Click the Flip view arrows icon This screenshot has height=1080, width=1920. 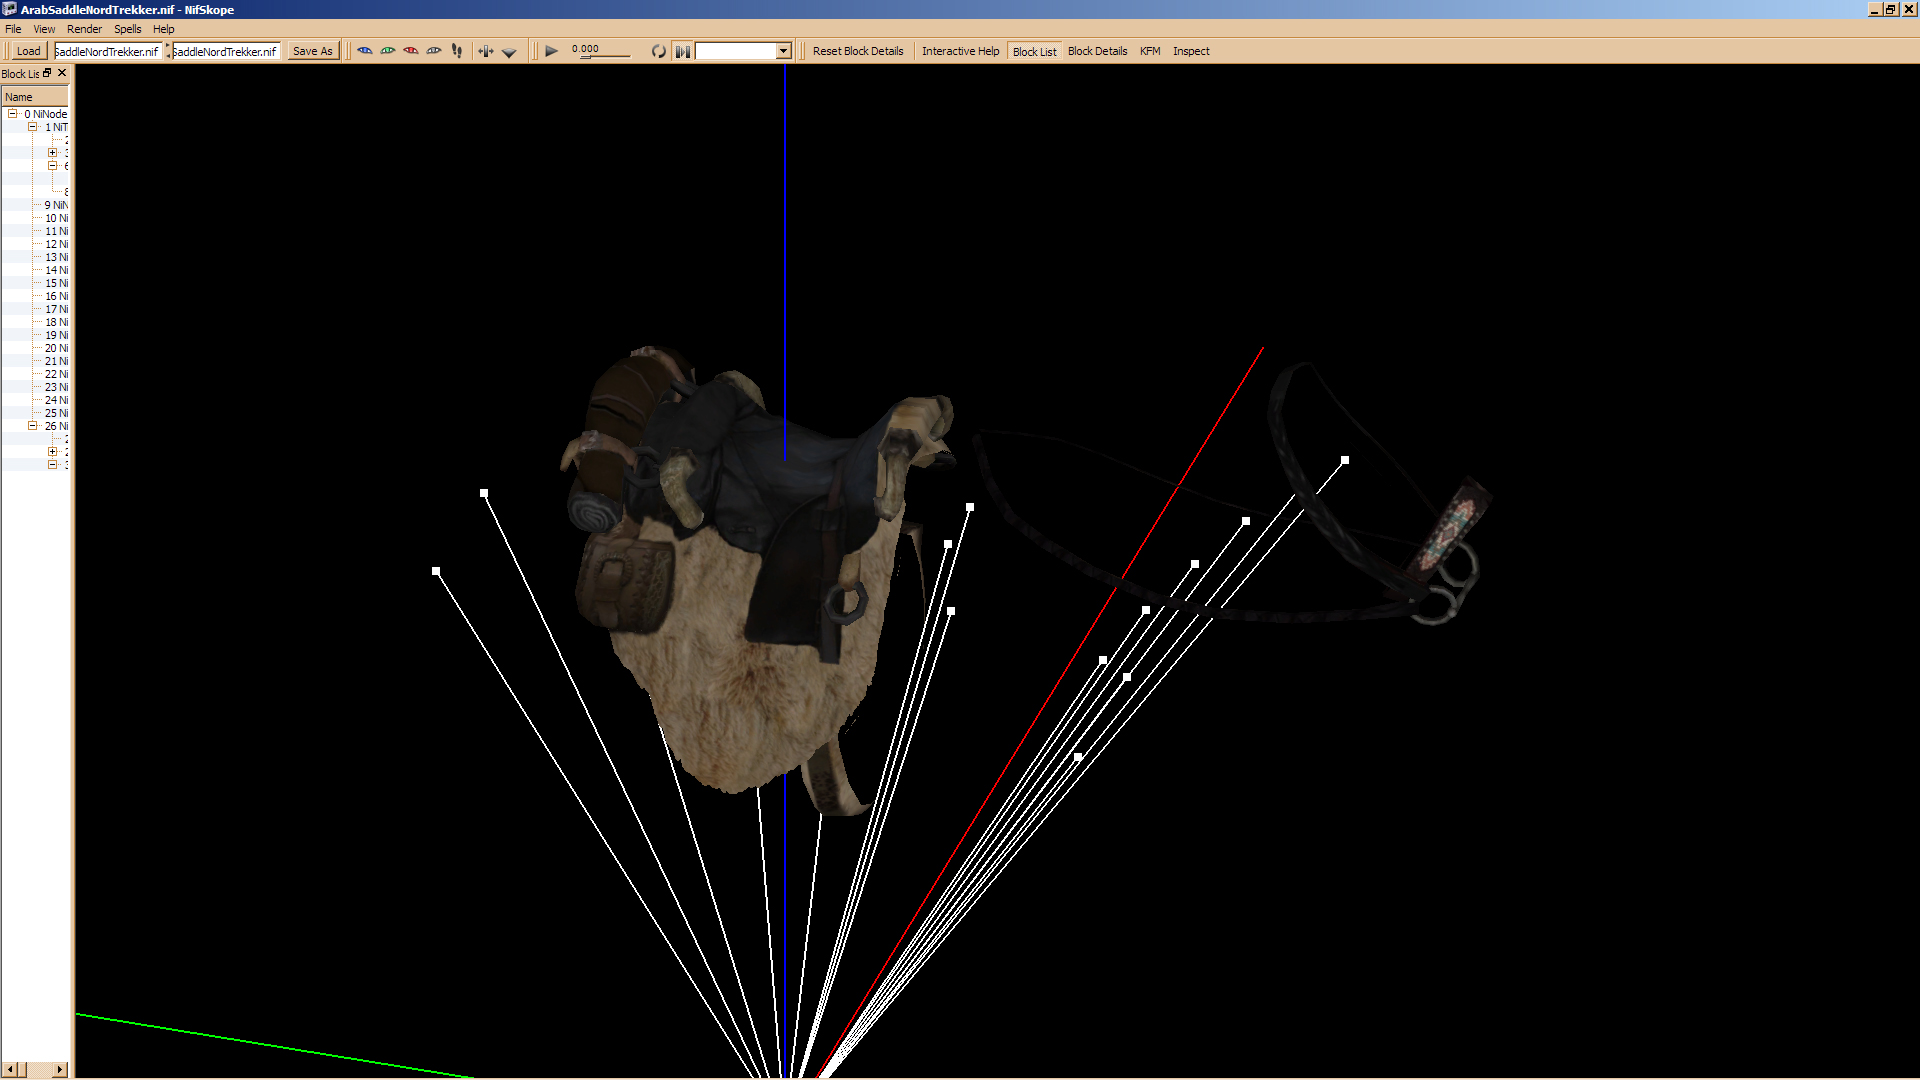coord(486,51)
